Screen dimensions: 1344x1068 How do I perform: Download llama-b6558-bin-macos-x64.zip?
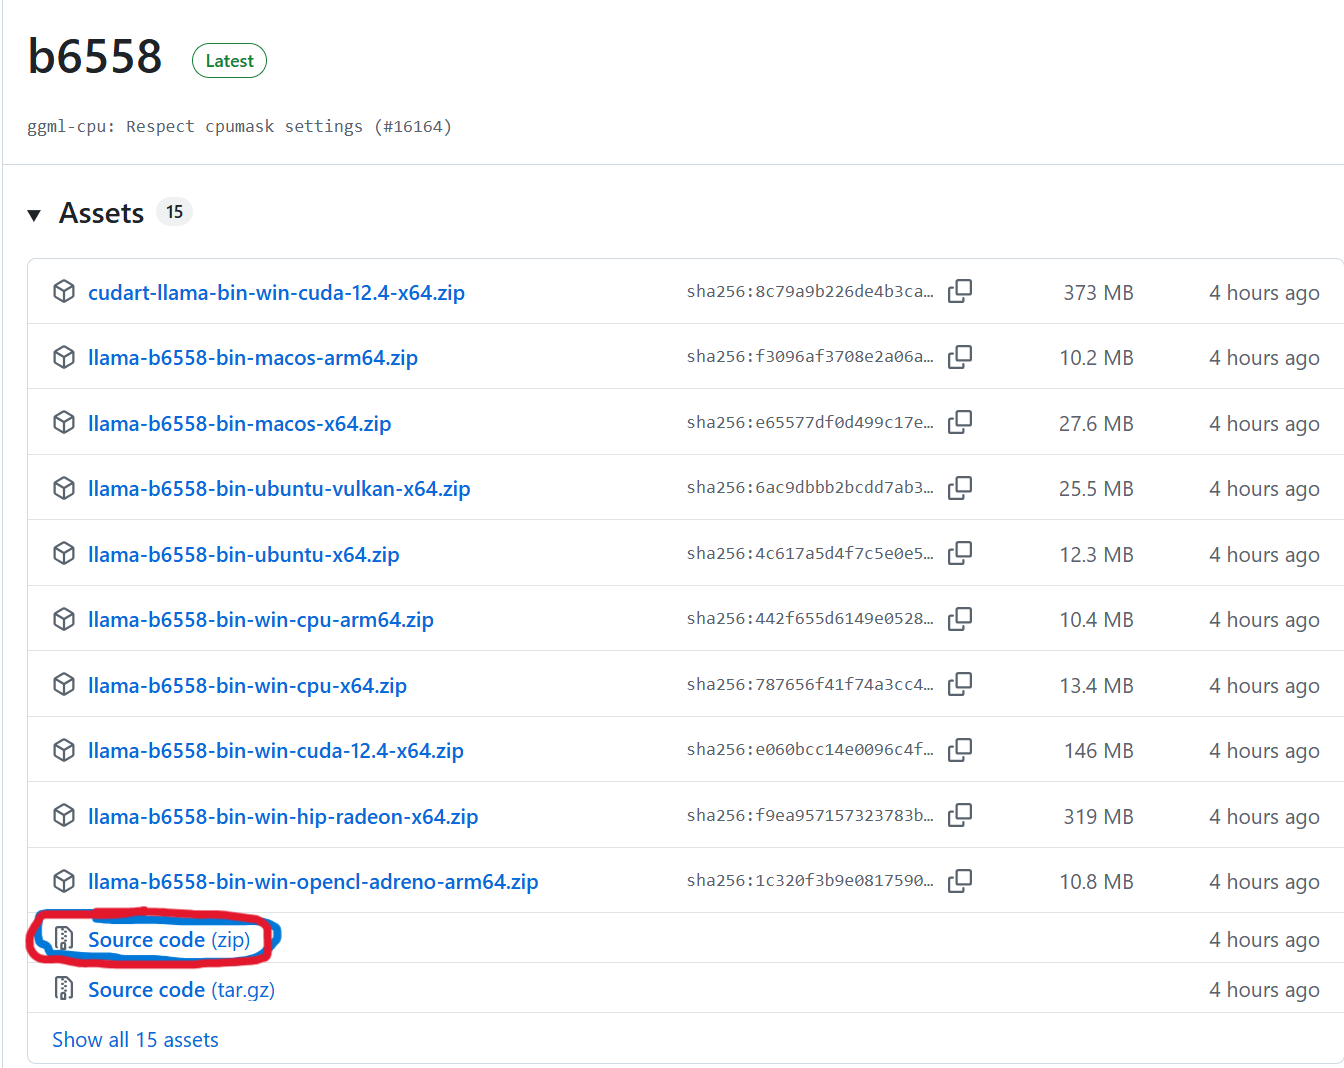239,424
